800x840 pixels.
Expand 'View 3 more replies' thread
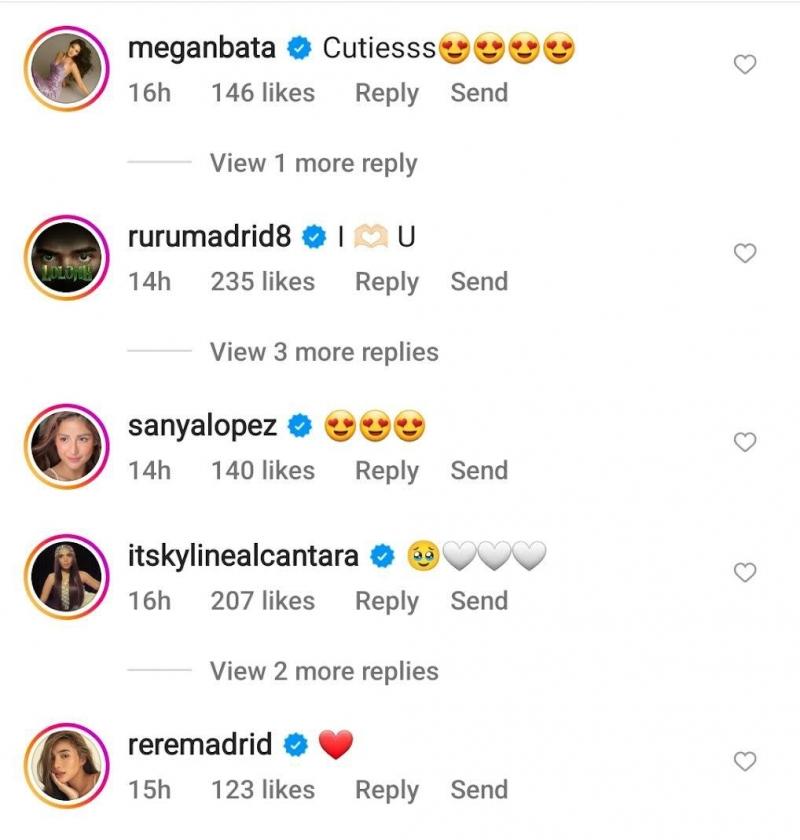323,352
